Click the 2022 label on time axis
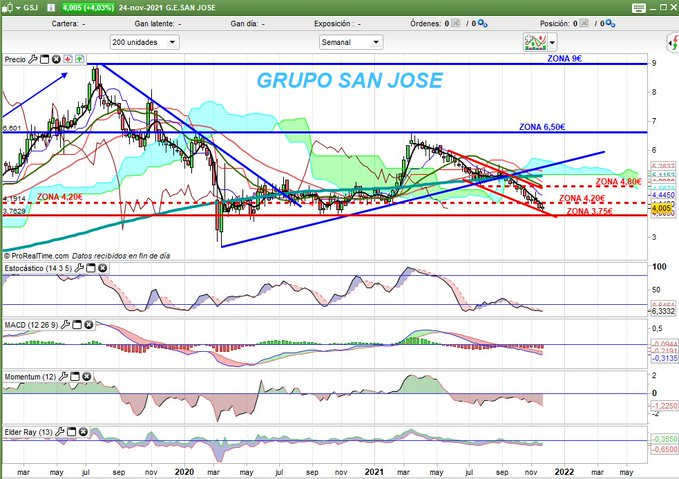This screenshot has height=479, width=679. click(x=565, y=472)
